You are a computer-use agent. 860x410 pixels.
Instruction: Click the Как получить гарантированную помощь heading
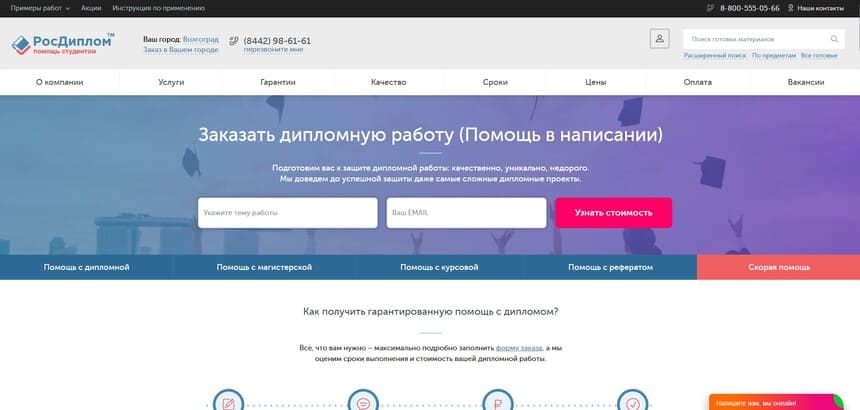[x=431, y=312]
